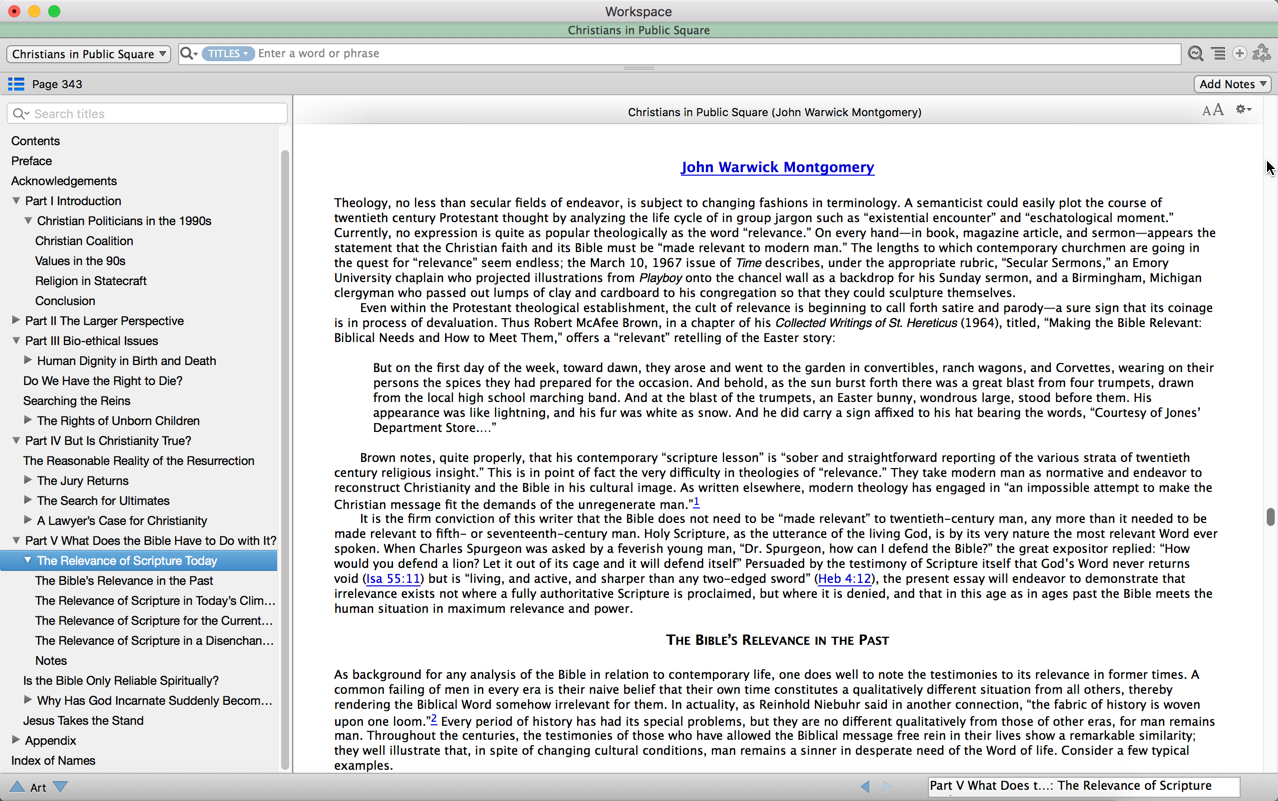1278x801 pixels.
Task: Open the Christians in Public Square module dropdown
Action: pos(89,54)
